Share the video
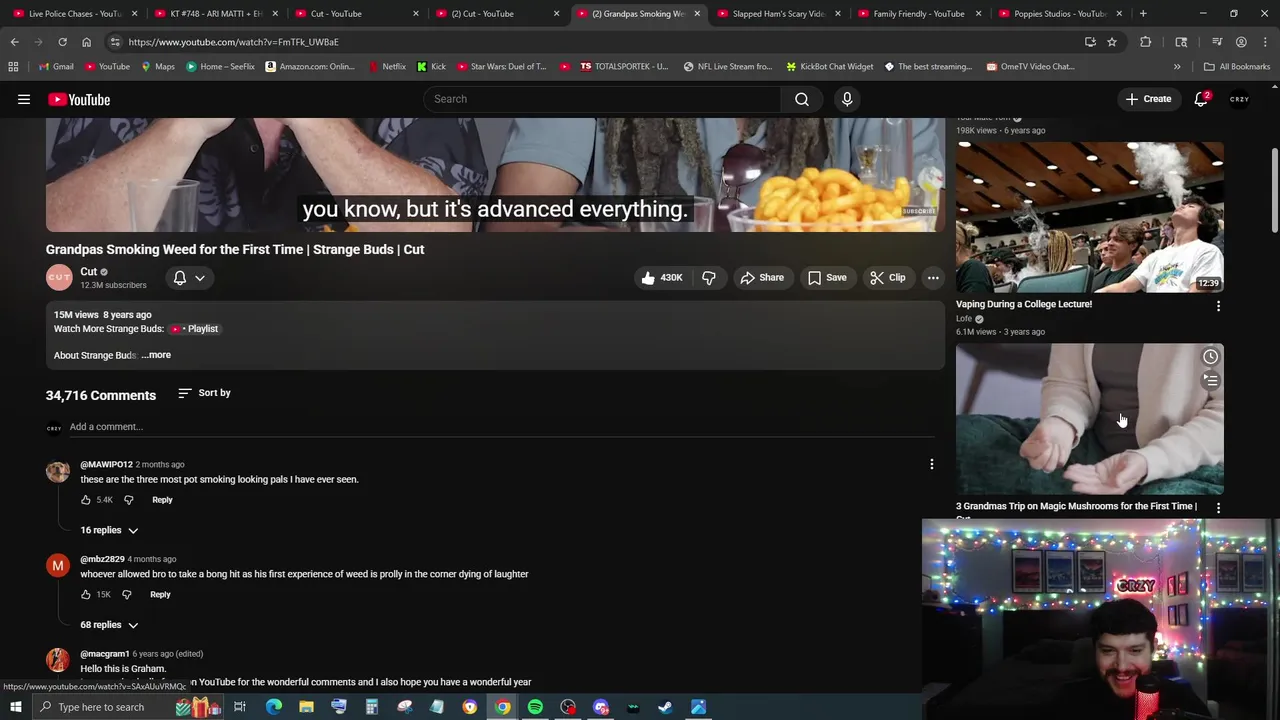Viewport: 1280px width, 720px height. [x=762, y=278]
